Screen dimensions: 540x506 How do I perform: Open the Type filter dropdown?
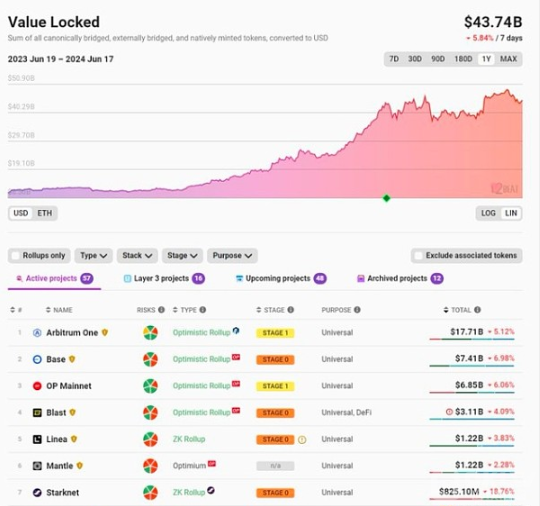94,256
